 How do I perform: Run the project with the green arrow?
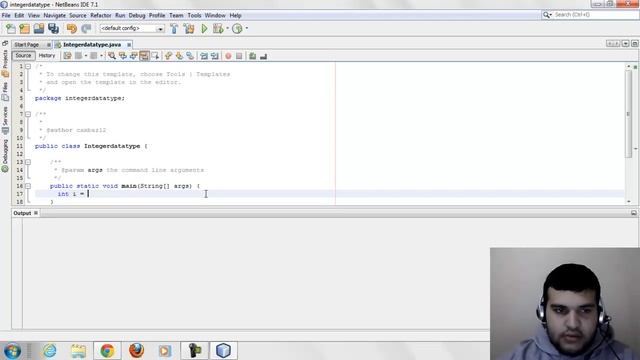pyautogui.click(x=204, y=29)
